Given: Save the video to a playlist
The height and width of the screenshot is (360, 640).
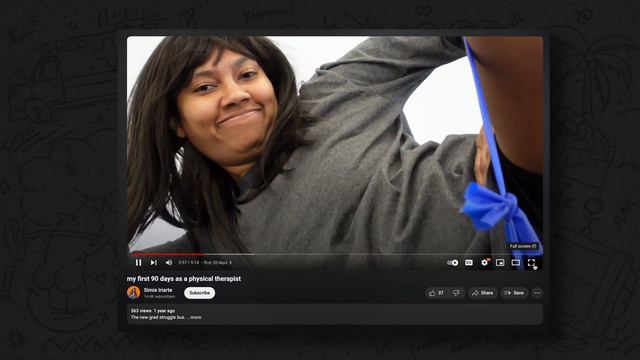Looking at the screenshot, I should pos(514,293).
